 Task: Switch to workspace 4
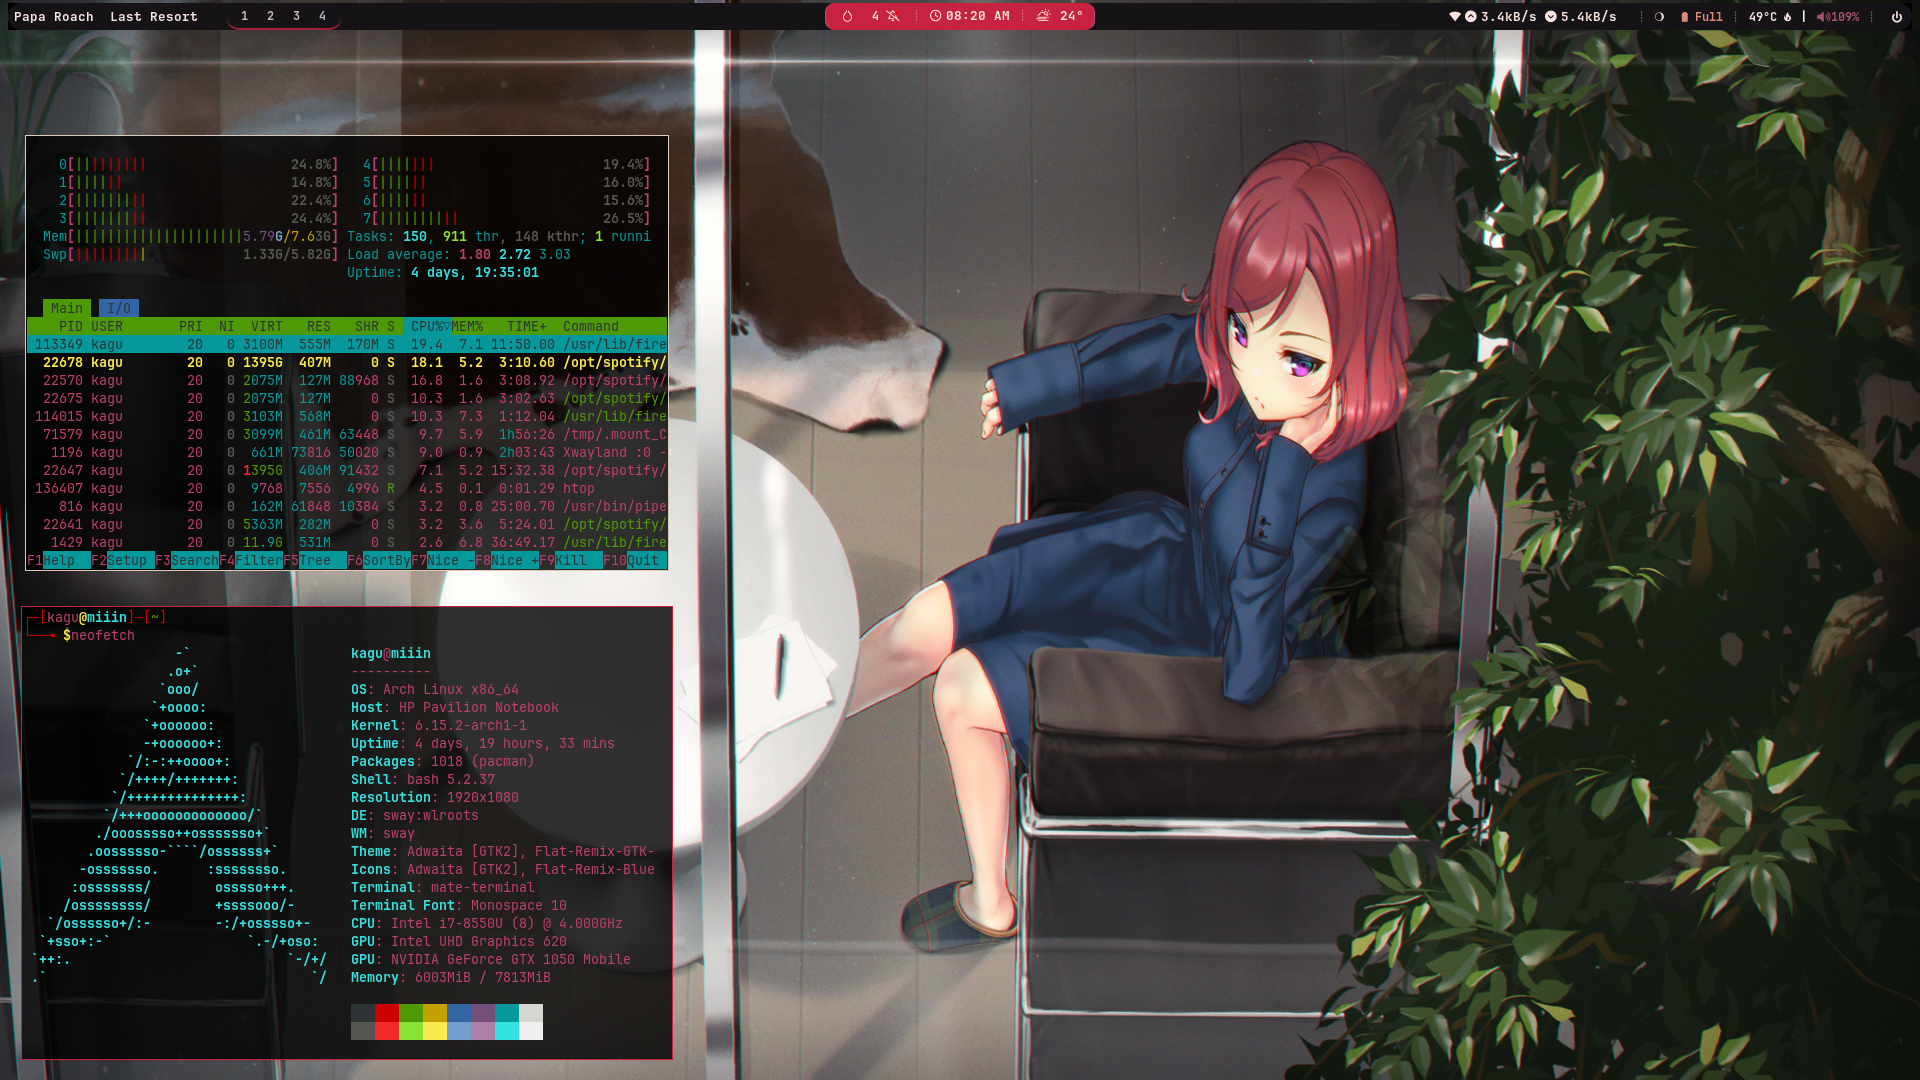tap(322, 16)
